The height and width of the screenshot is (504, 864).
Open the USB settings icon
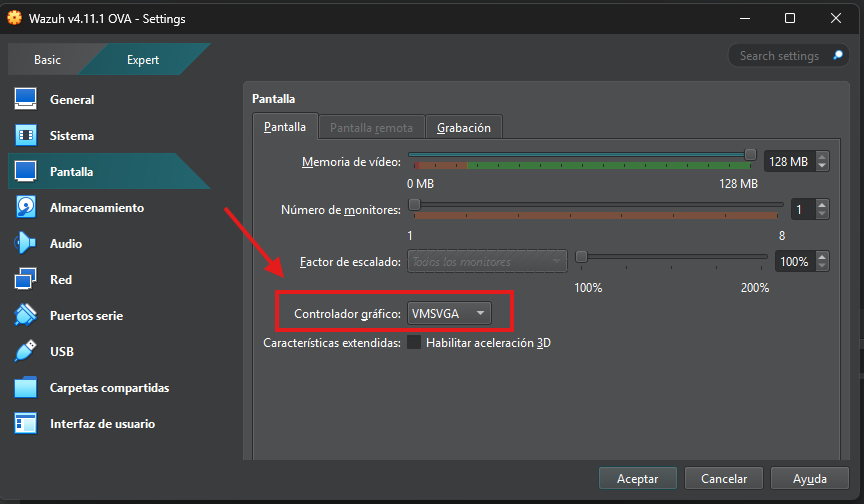(26, 352)
